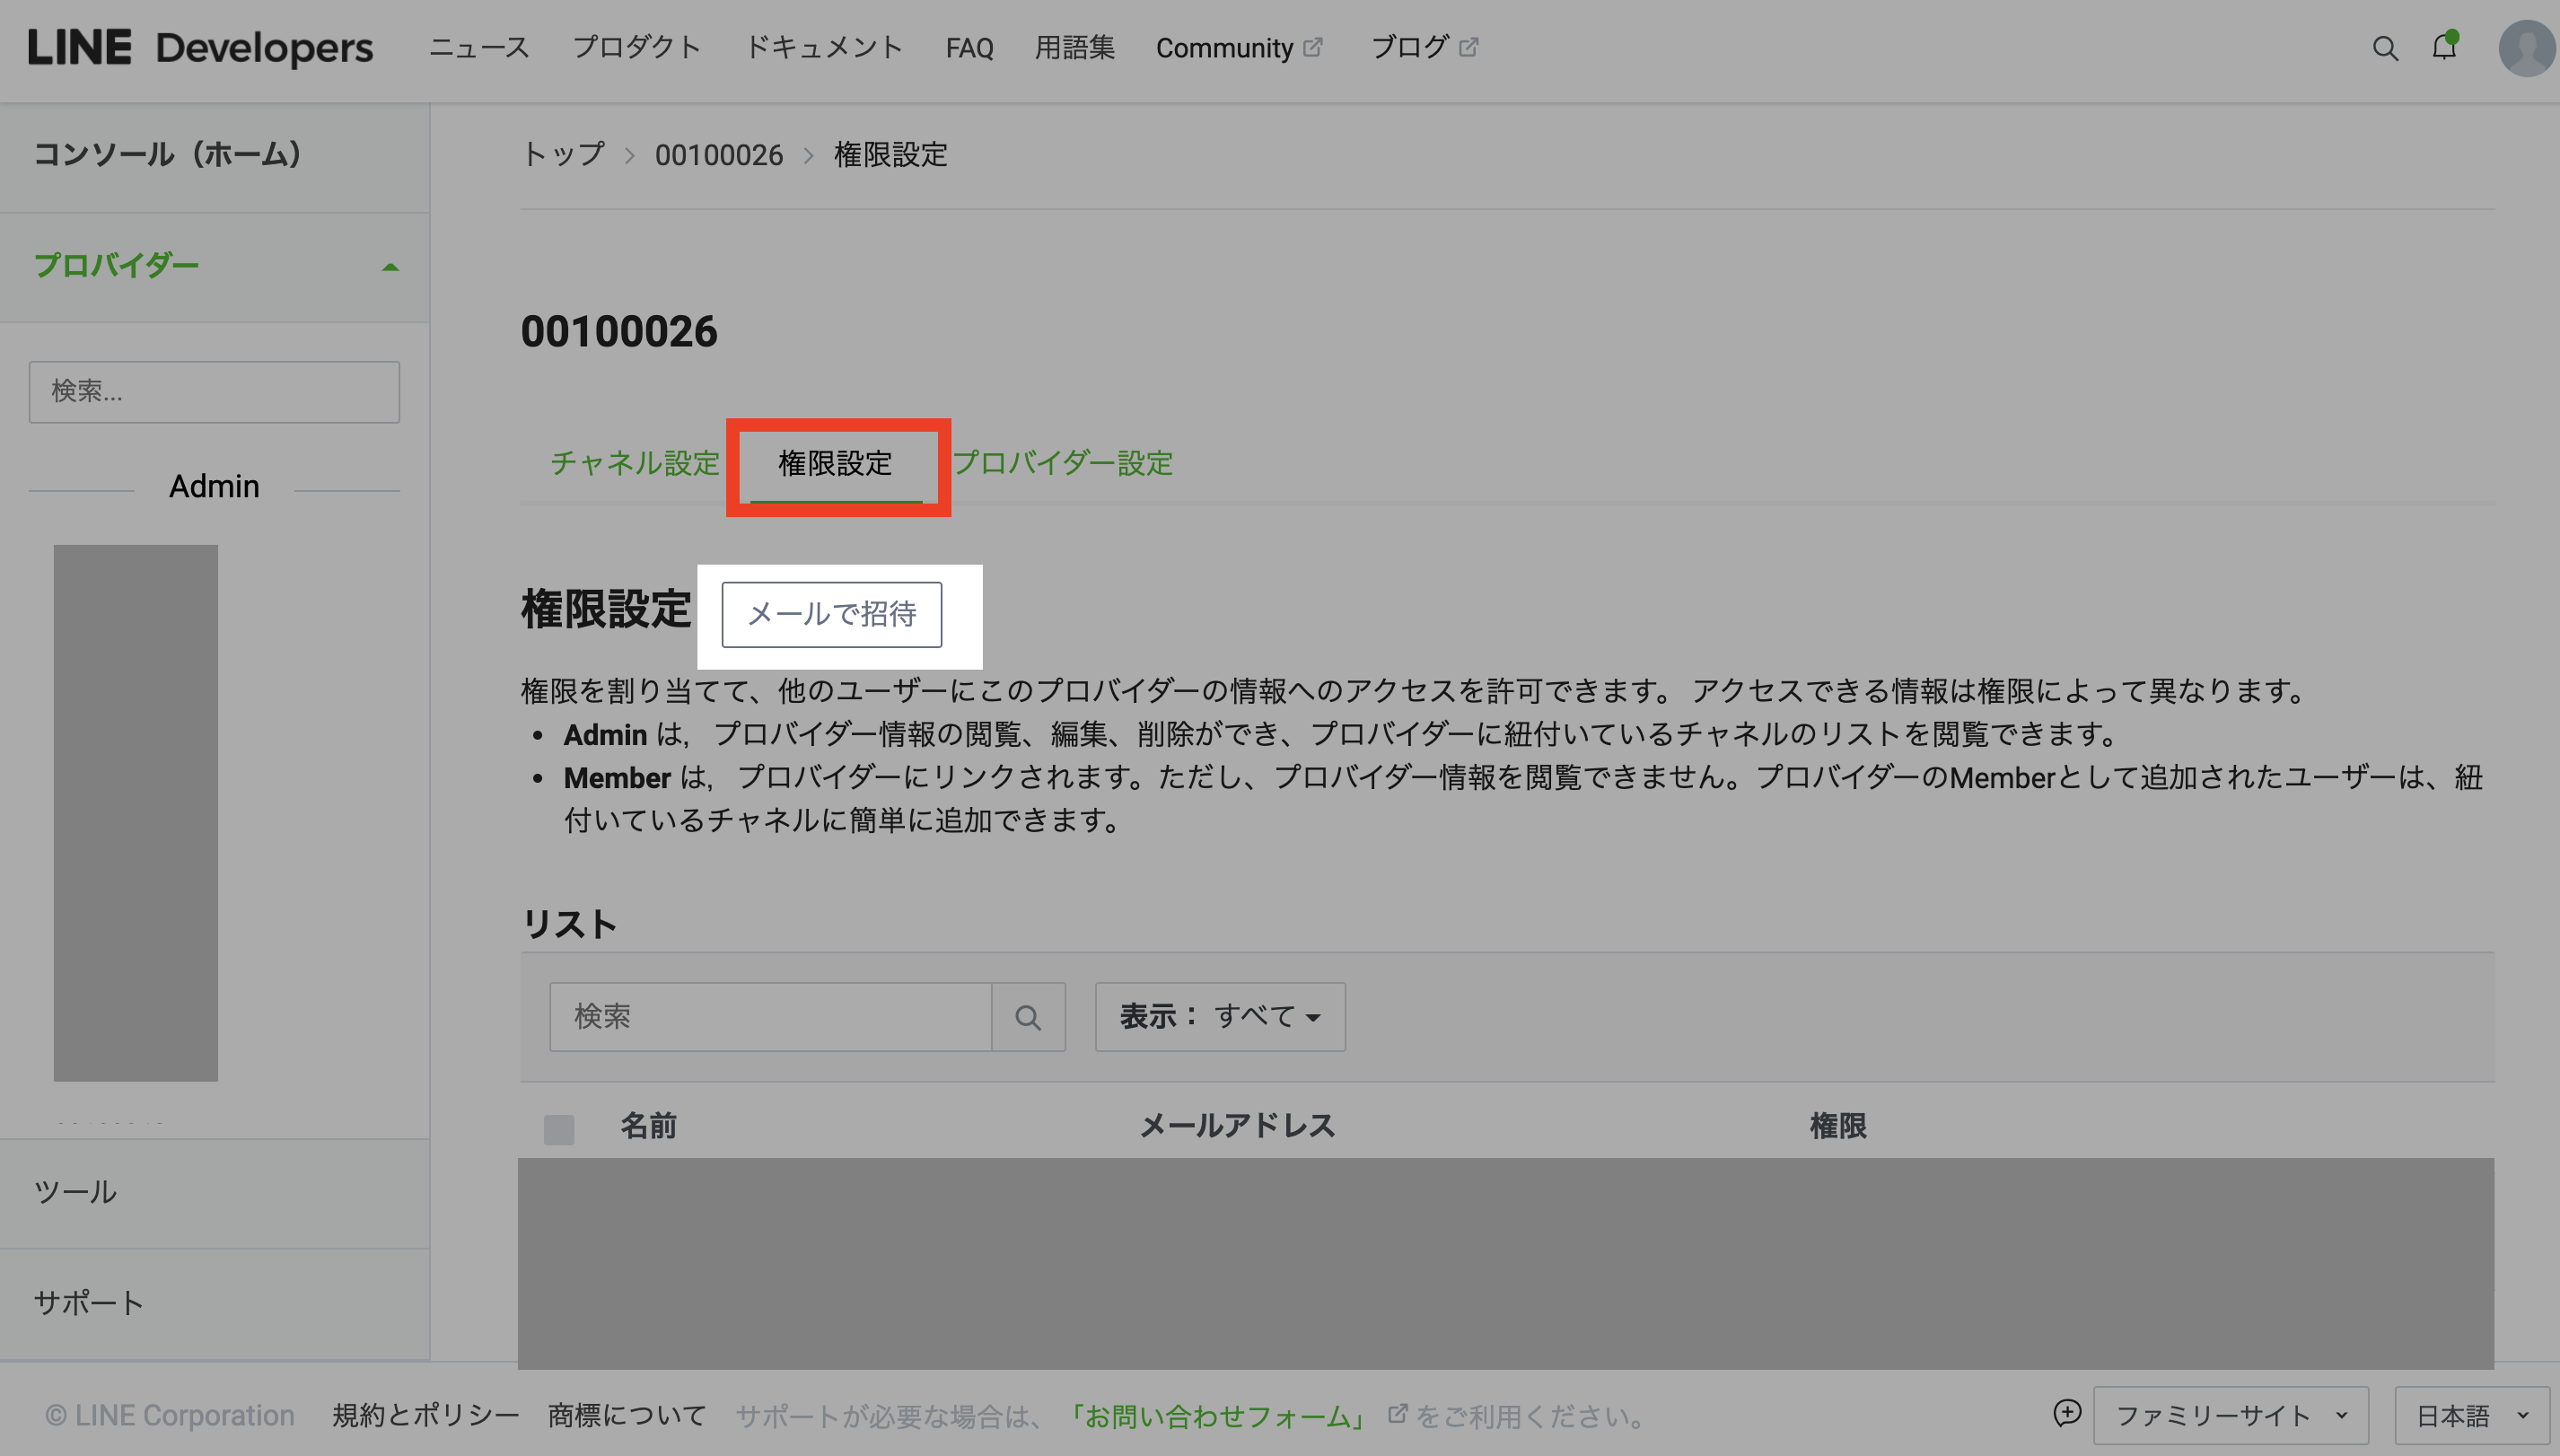
Task: Click the LINE Developers logo
Action: coord(200,48)
